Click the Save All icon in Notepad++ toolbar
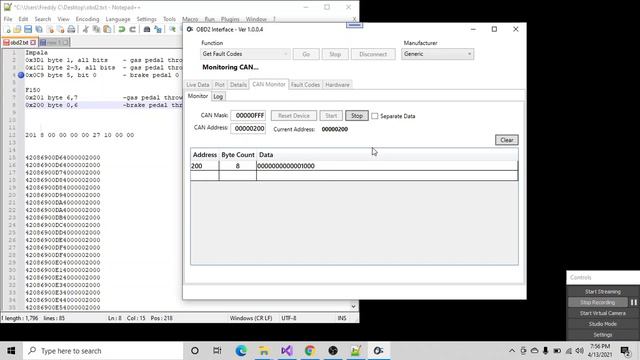This screenshot has height=360, width=640. (x=39, y=29)
